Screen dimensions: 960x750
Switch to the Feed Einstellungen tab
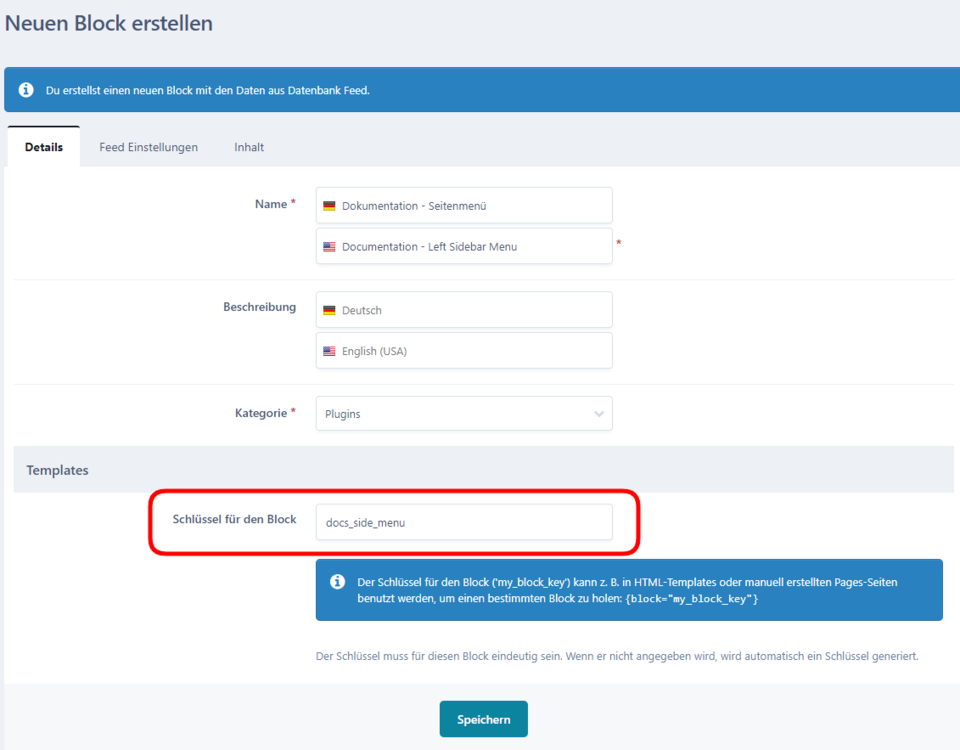[x=148, y=146]
